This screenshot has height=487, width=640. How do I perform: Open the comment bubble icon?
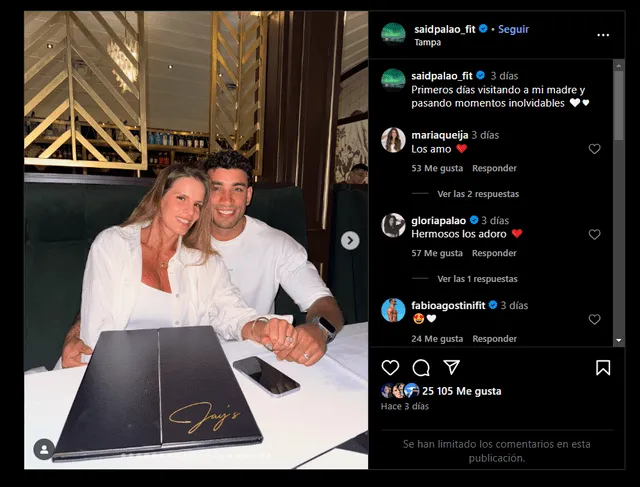pyautogui.click(x=421, y=368)
